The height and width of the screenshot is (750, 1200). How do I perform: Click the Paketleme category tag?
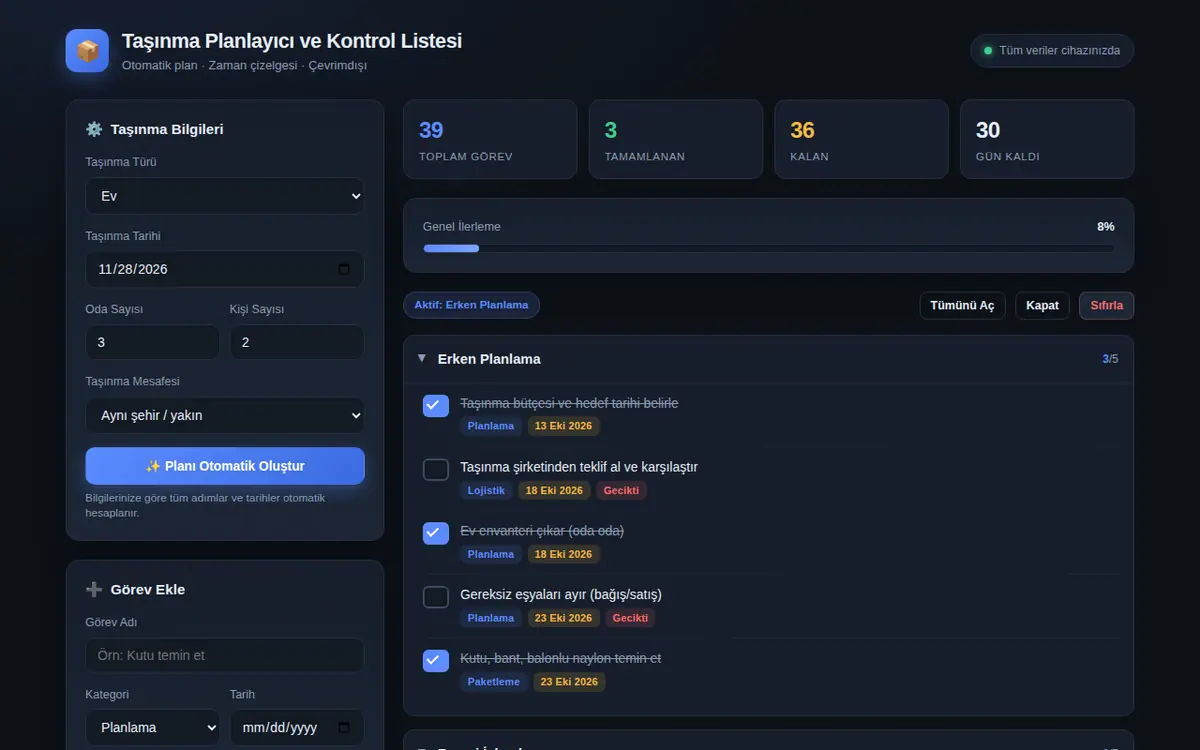point(494,682)
